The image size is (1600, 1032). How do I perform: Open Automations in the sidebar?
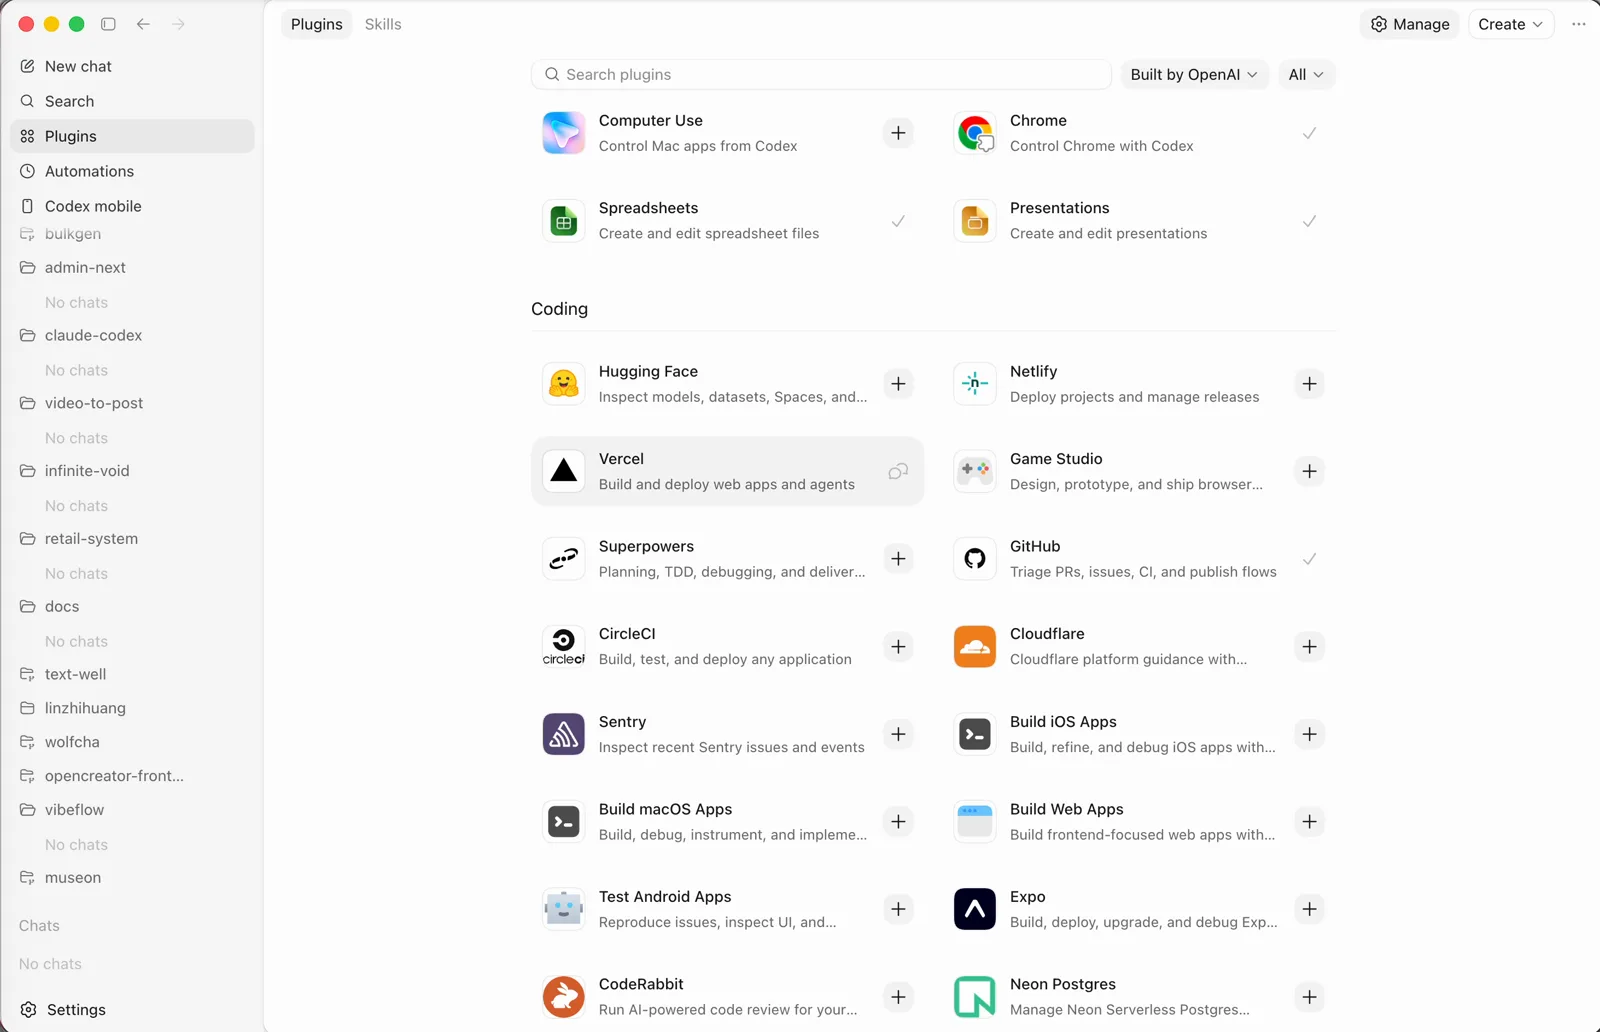pyautogui.click(x=132, y=171)
